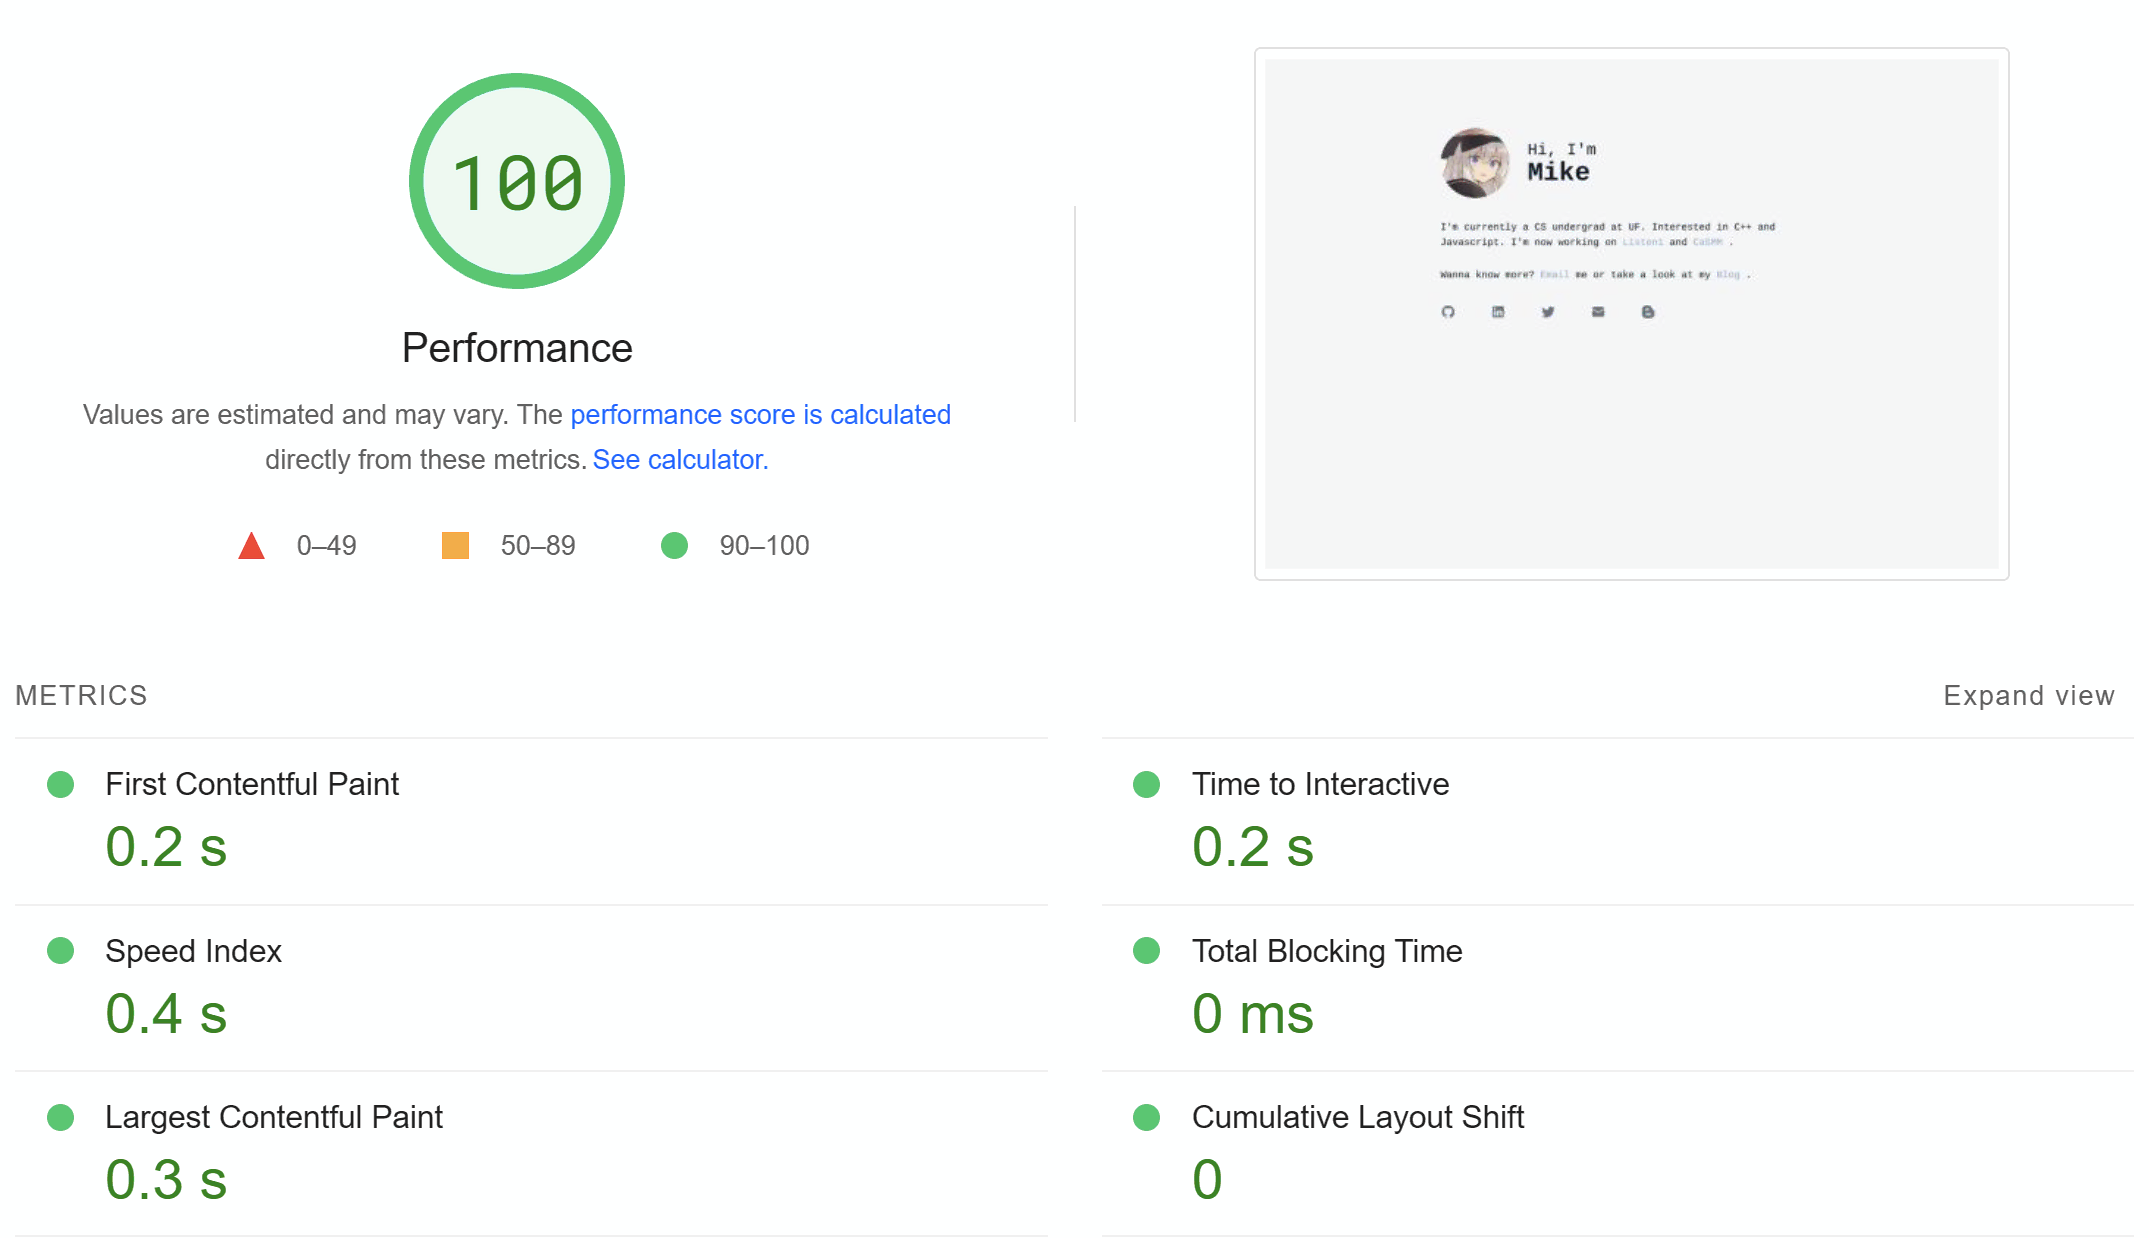The image size is (2149, 1238).
Task: Click the 100 performance score gauge
Action: 516,182
